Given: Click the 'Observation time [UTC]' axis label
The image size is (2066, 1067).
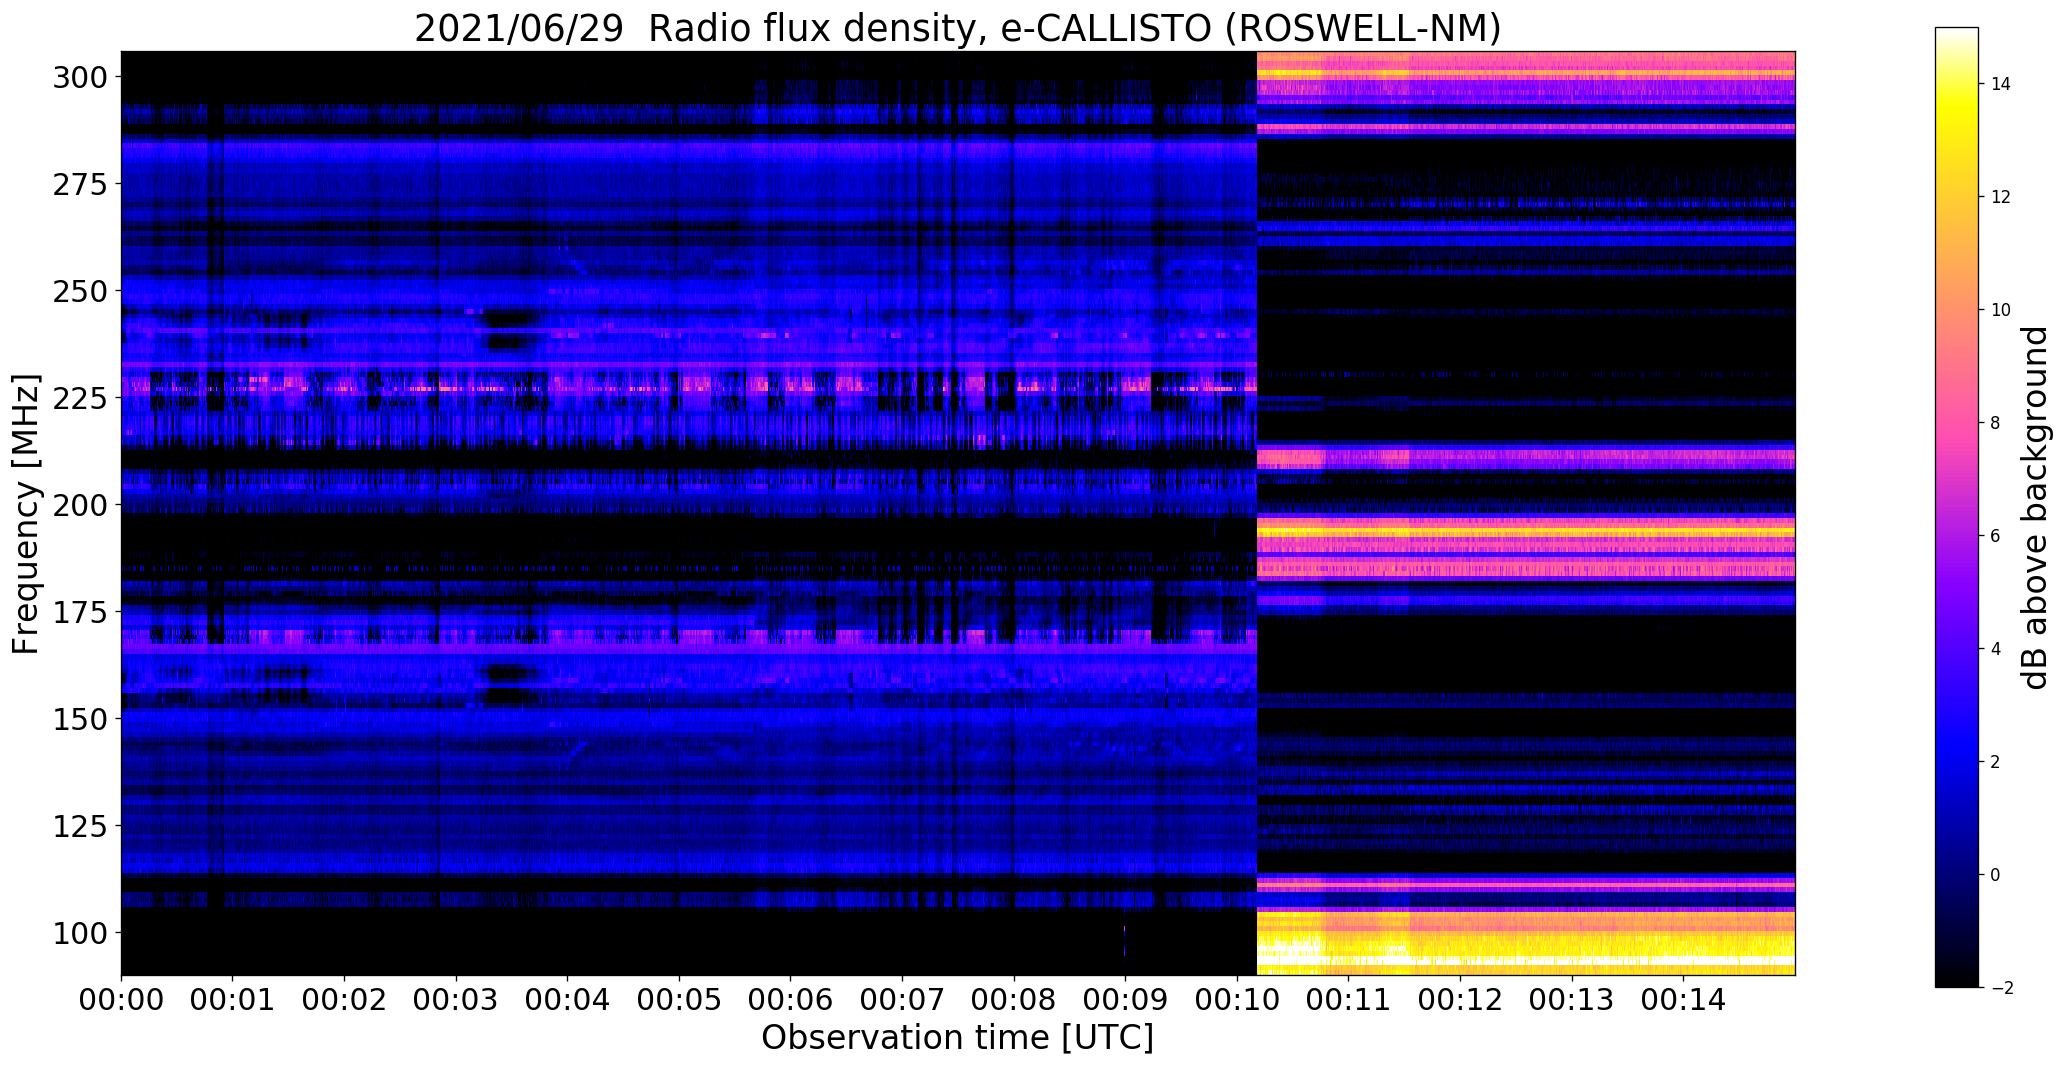Looking at the screenshot, I should tap(957, 1038).
